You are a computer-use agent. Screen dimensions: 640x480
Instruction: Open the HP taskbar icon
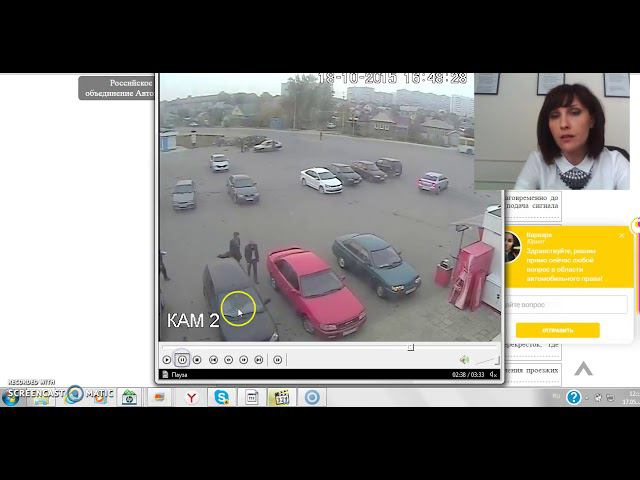point(129,397)
